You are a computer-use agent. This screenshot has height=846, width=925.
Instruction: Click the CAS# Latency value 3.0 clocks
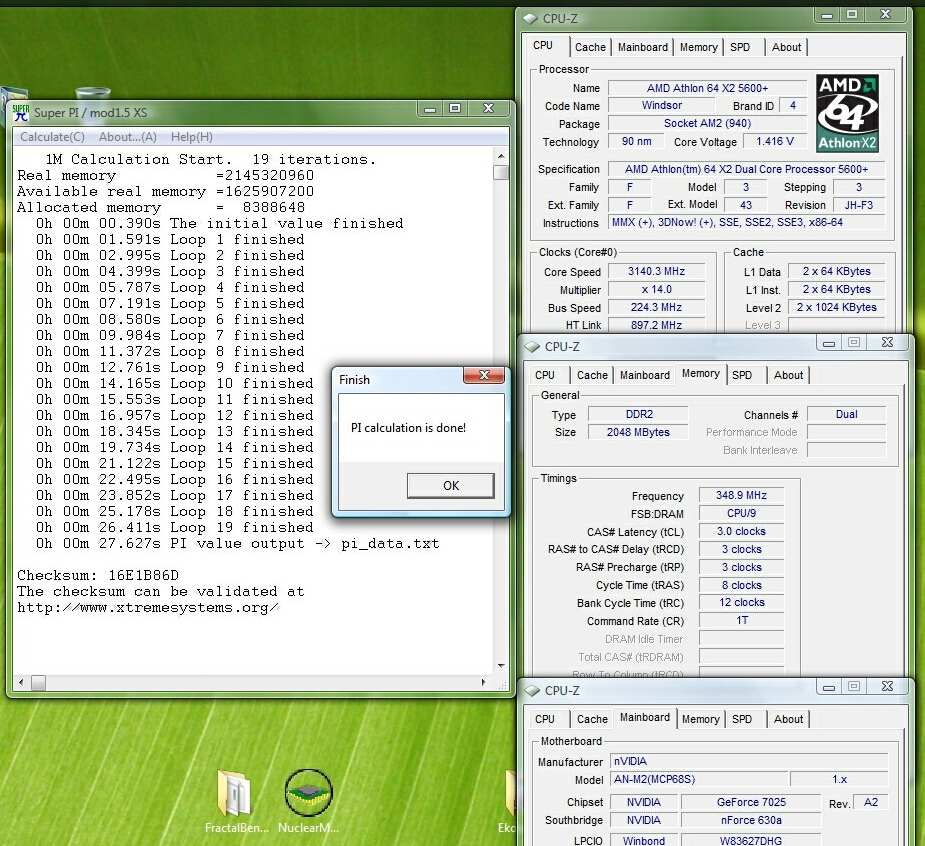coord(742,532)
